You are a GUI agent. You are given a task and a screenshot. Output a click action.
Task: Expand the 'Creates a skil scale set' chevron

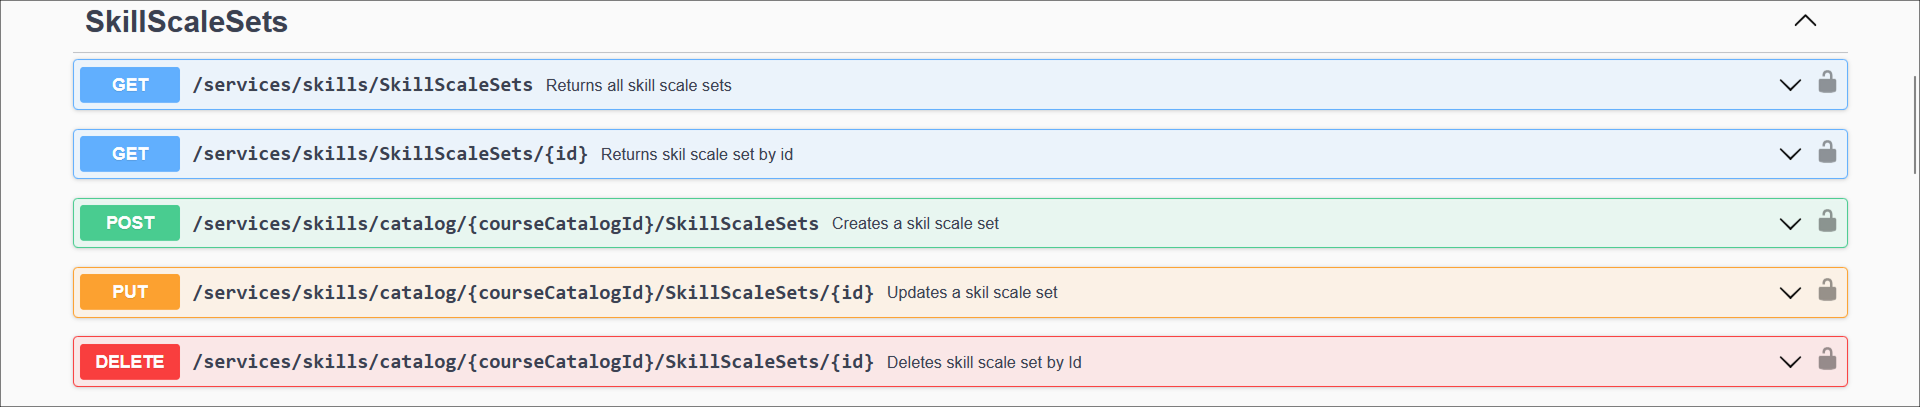click(x=1790, y=223)
